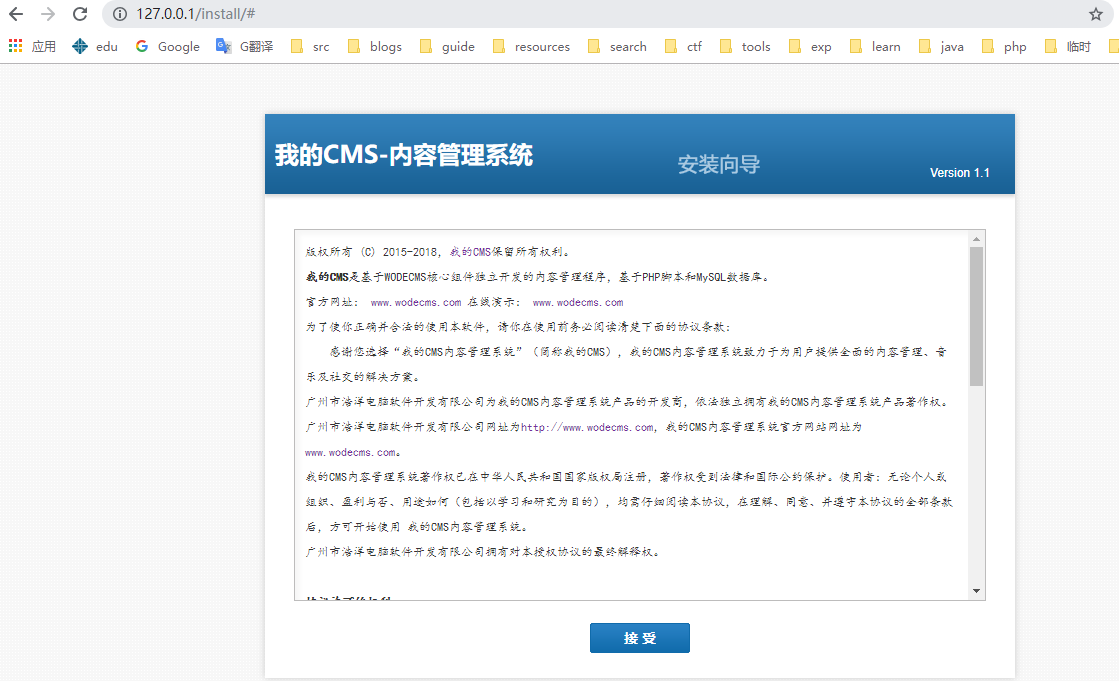Image resolution: width=1119 pixels, height=681 pixels.
Task: Open the Apps grid shortcut in bookmarks bar
Action: coord(32,46)
